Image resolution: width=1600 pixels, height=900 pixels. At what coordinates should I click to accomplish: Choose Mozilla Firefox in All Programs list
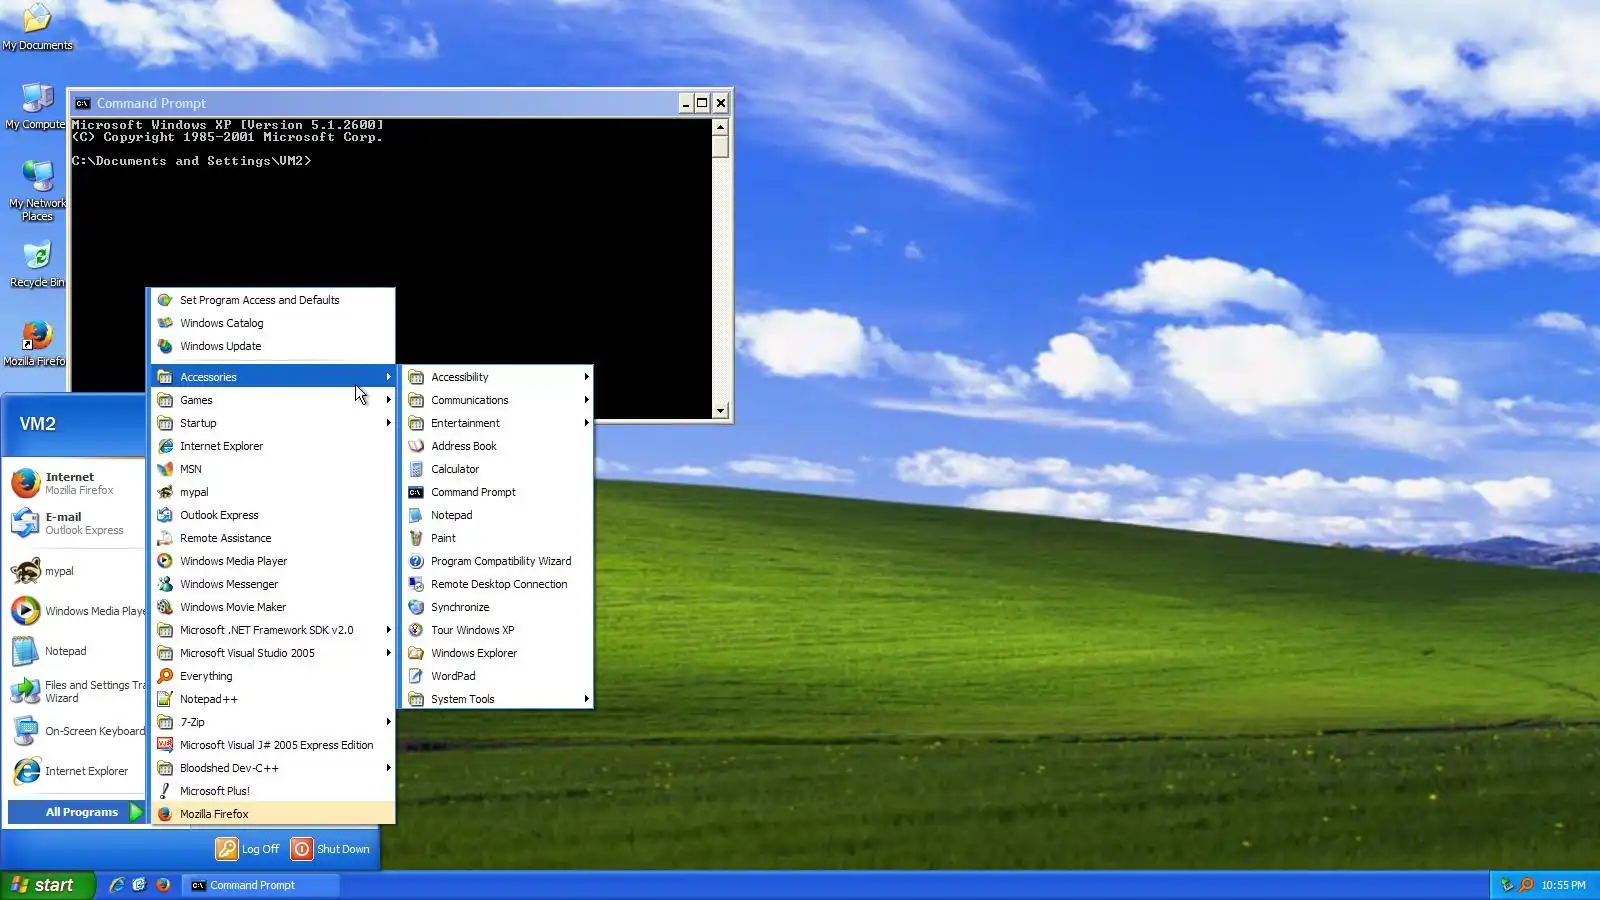point(273,814)
